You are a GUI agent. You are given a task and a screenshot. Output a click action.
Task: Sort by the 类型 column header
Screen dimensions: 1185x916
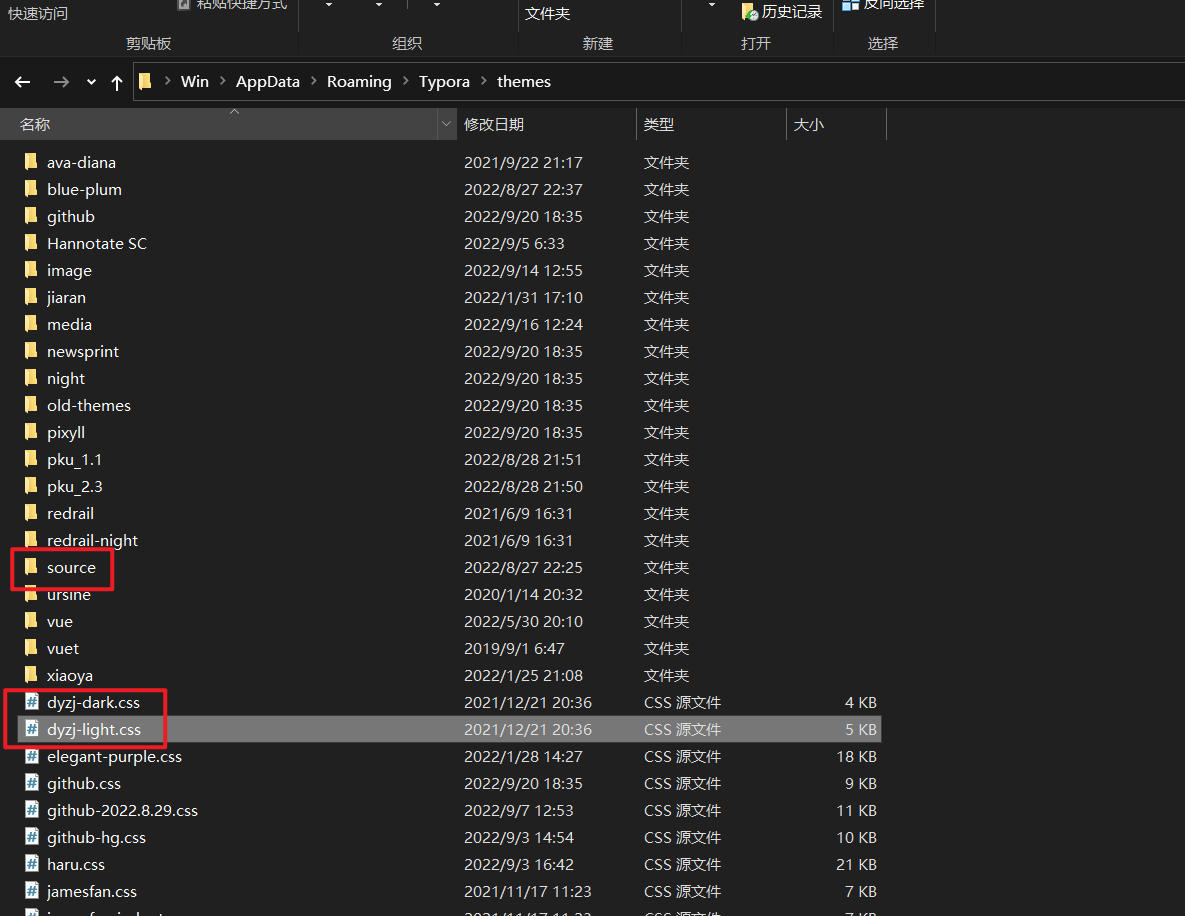[712, 124]
